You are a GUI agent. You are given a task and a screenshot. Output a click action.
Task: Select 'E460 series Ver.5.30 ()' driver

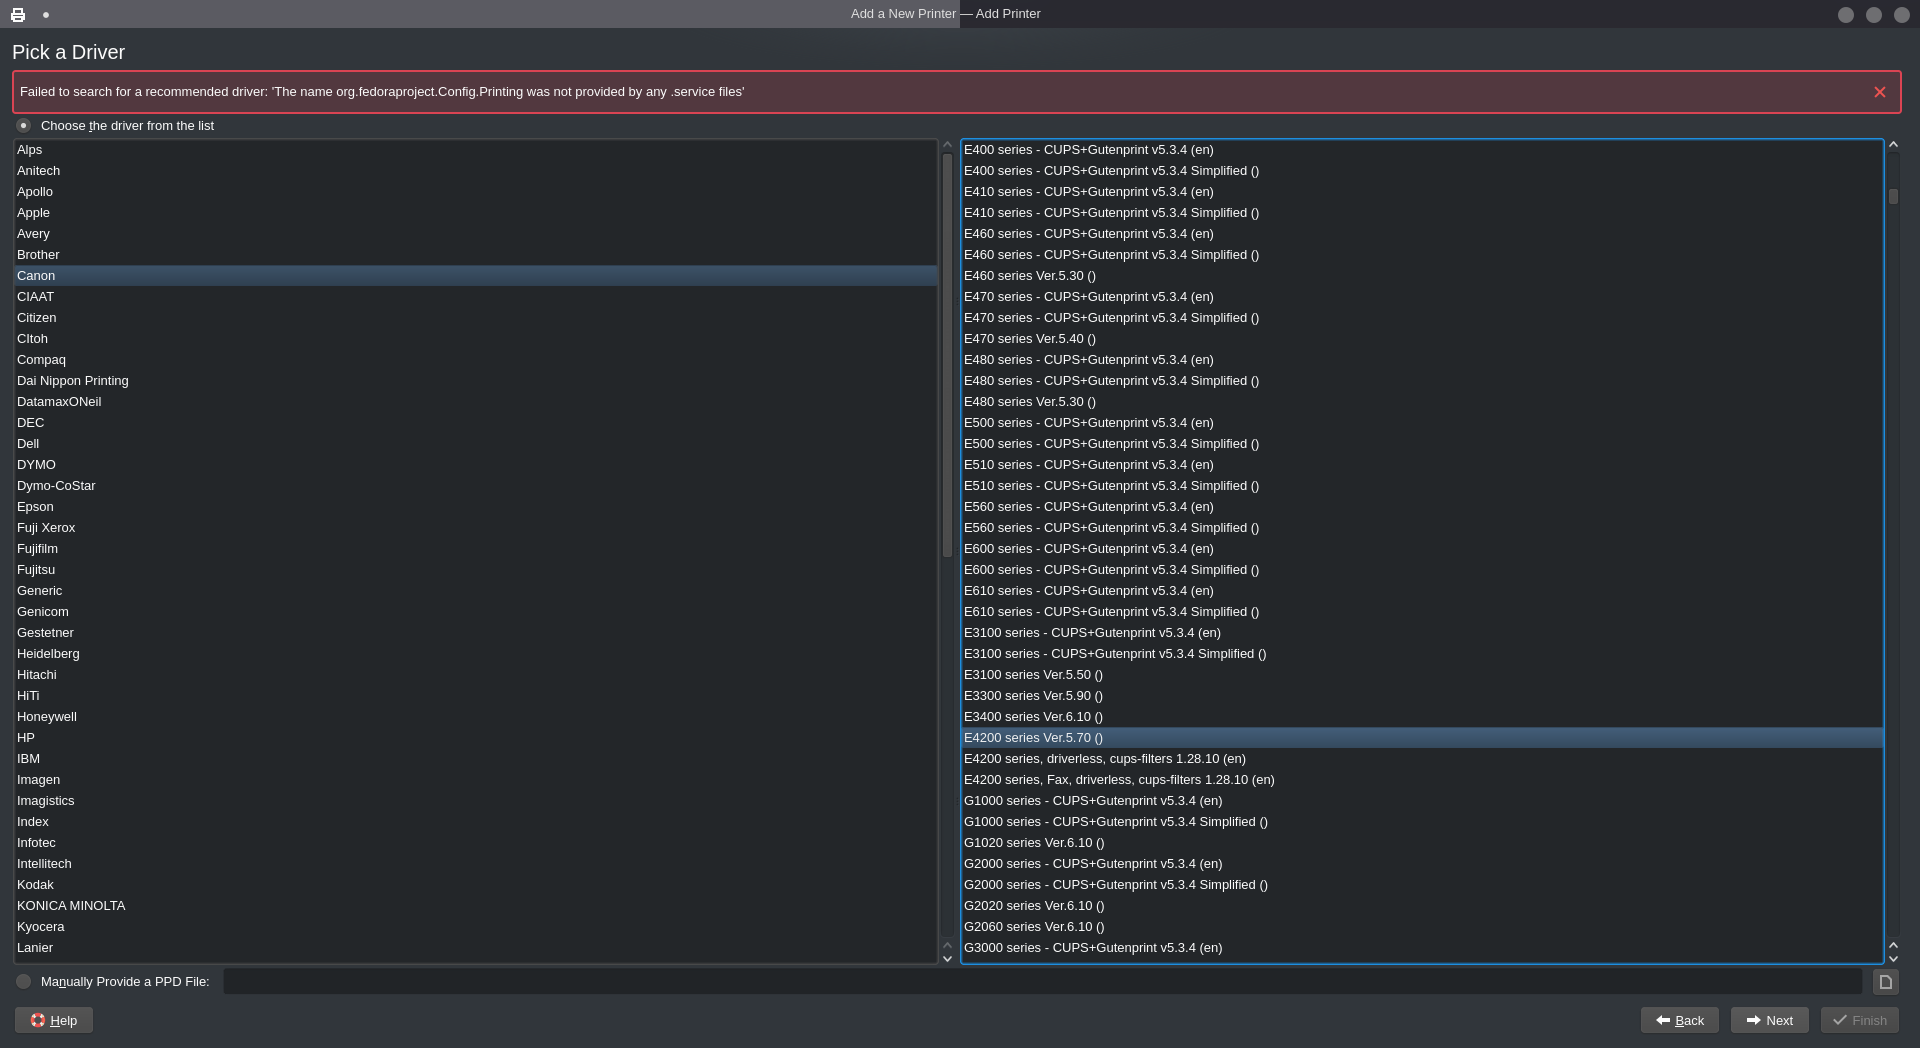coord(1422,276)
